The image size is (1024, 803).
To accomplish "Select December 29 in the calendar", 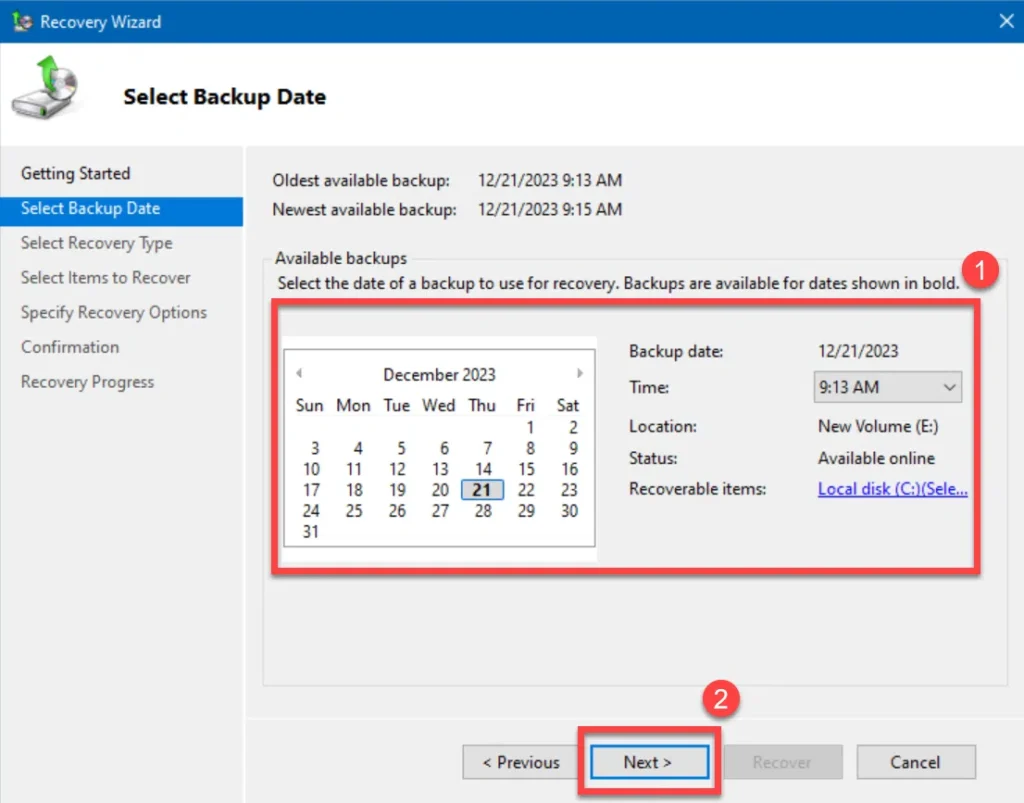I will [526, 511].
